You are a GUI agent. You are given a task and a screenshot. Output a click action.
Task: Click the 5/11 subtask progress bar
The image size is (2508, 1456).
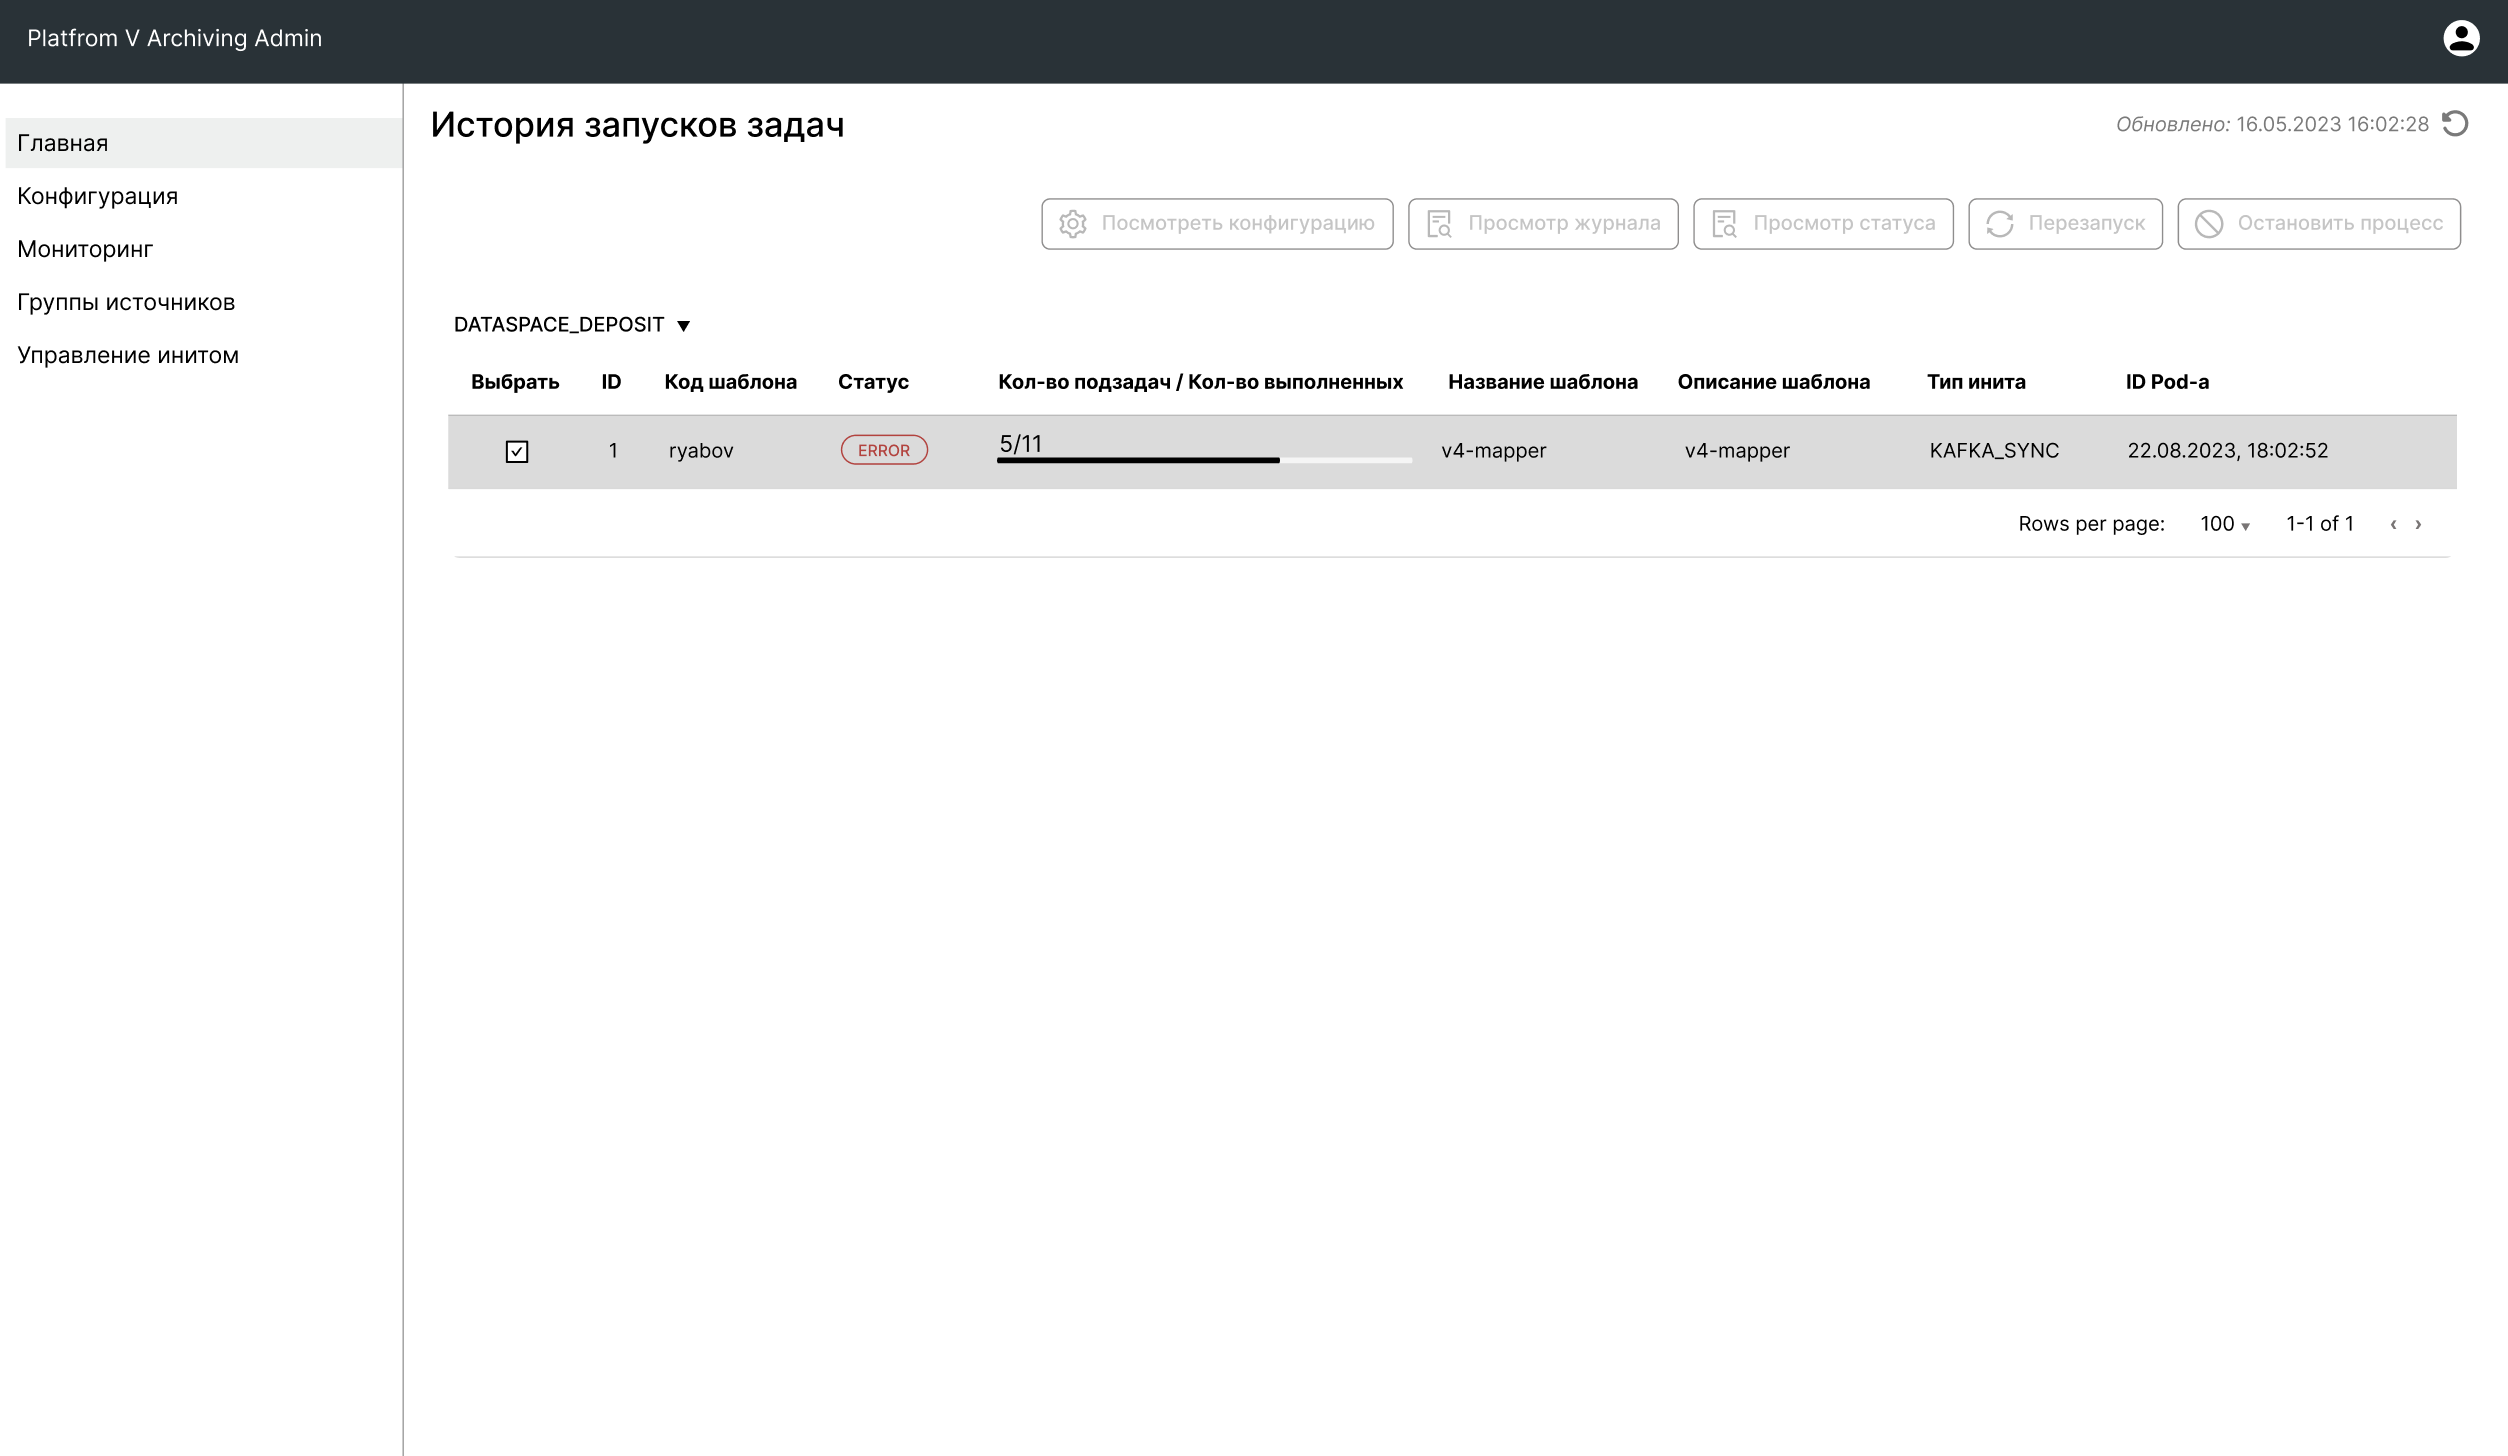(x=1204, y=459)
